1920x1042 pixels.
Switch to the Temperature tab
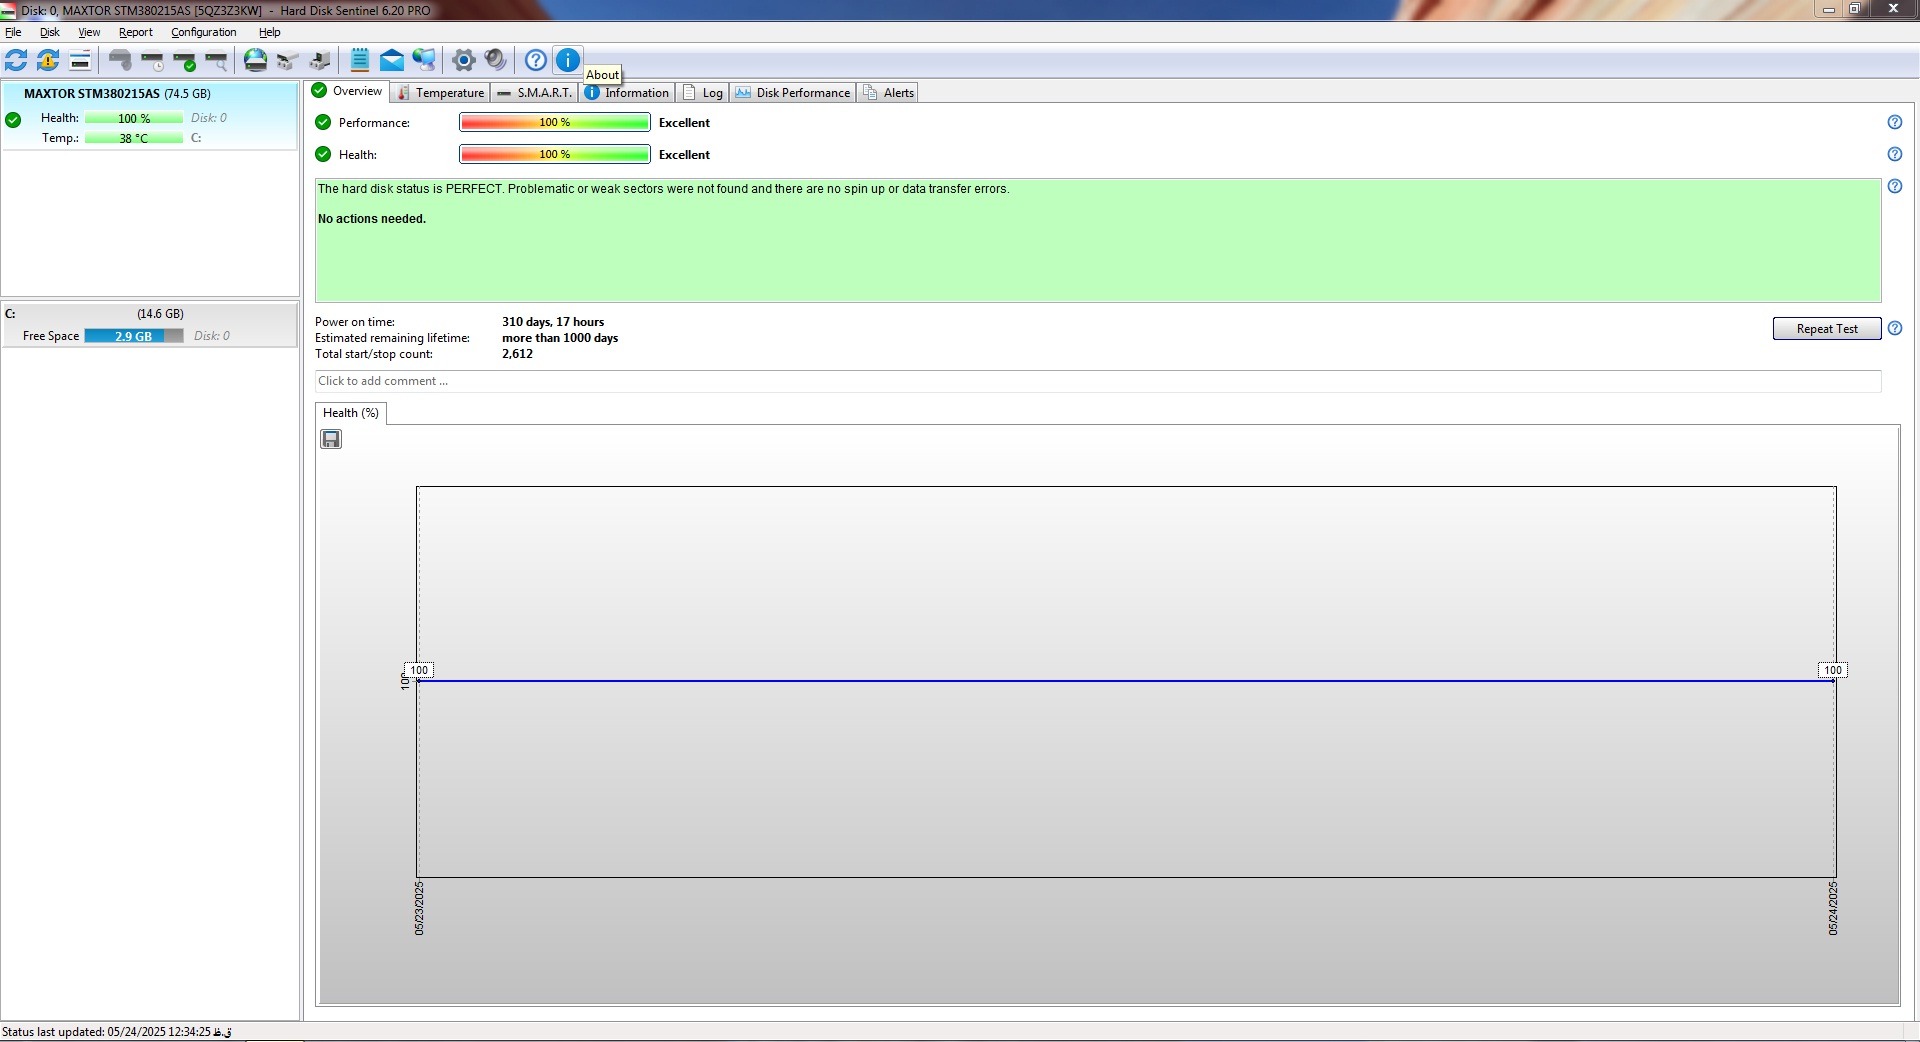tap(440, 92)
